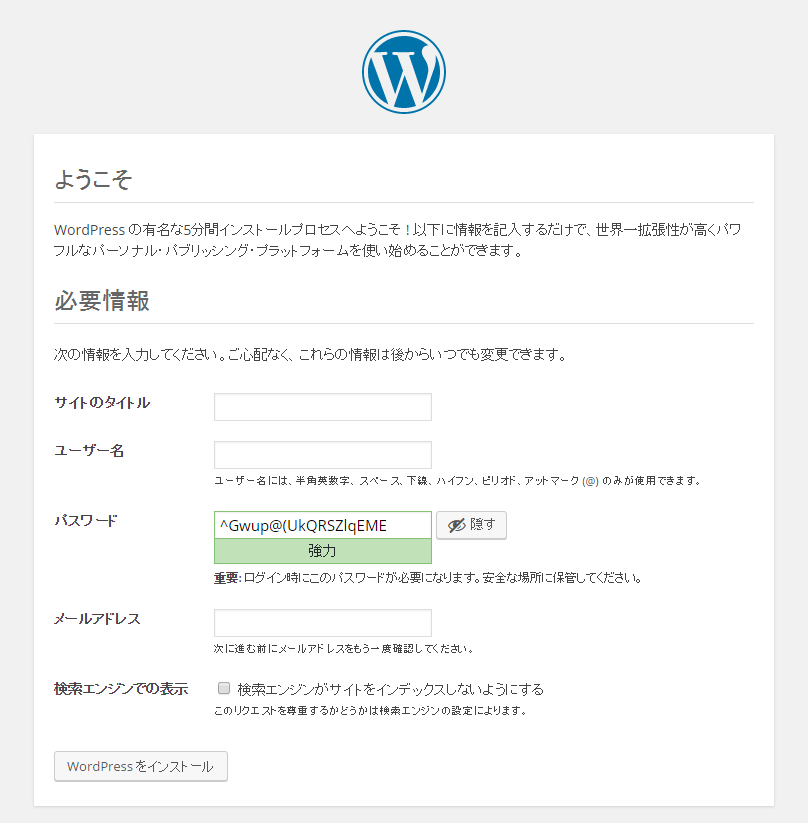808x823 pixels.
Task: Click the green 強力 strength indicator
Action: click(323, 551)
